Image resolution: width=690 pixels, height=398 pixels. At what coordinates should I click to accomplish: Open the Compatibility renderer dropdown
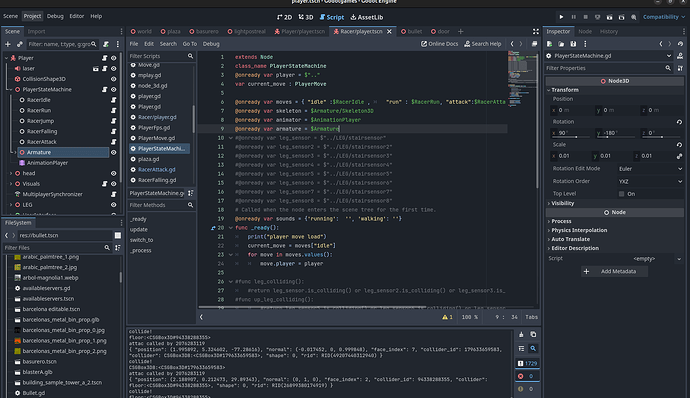tap(664, 17)
